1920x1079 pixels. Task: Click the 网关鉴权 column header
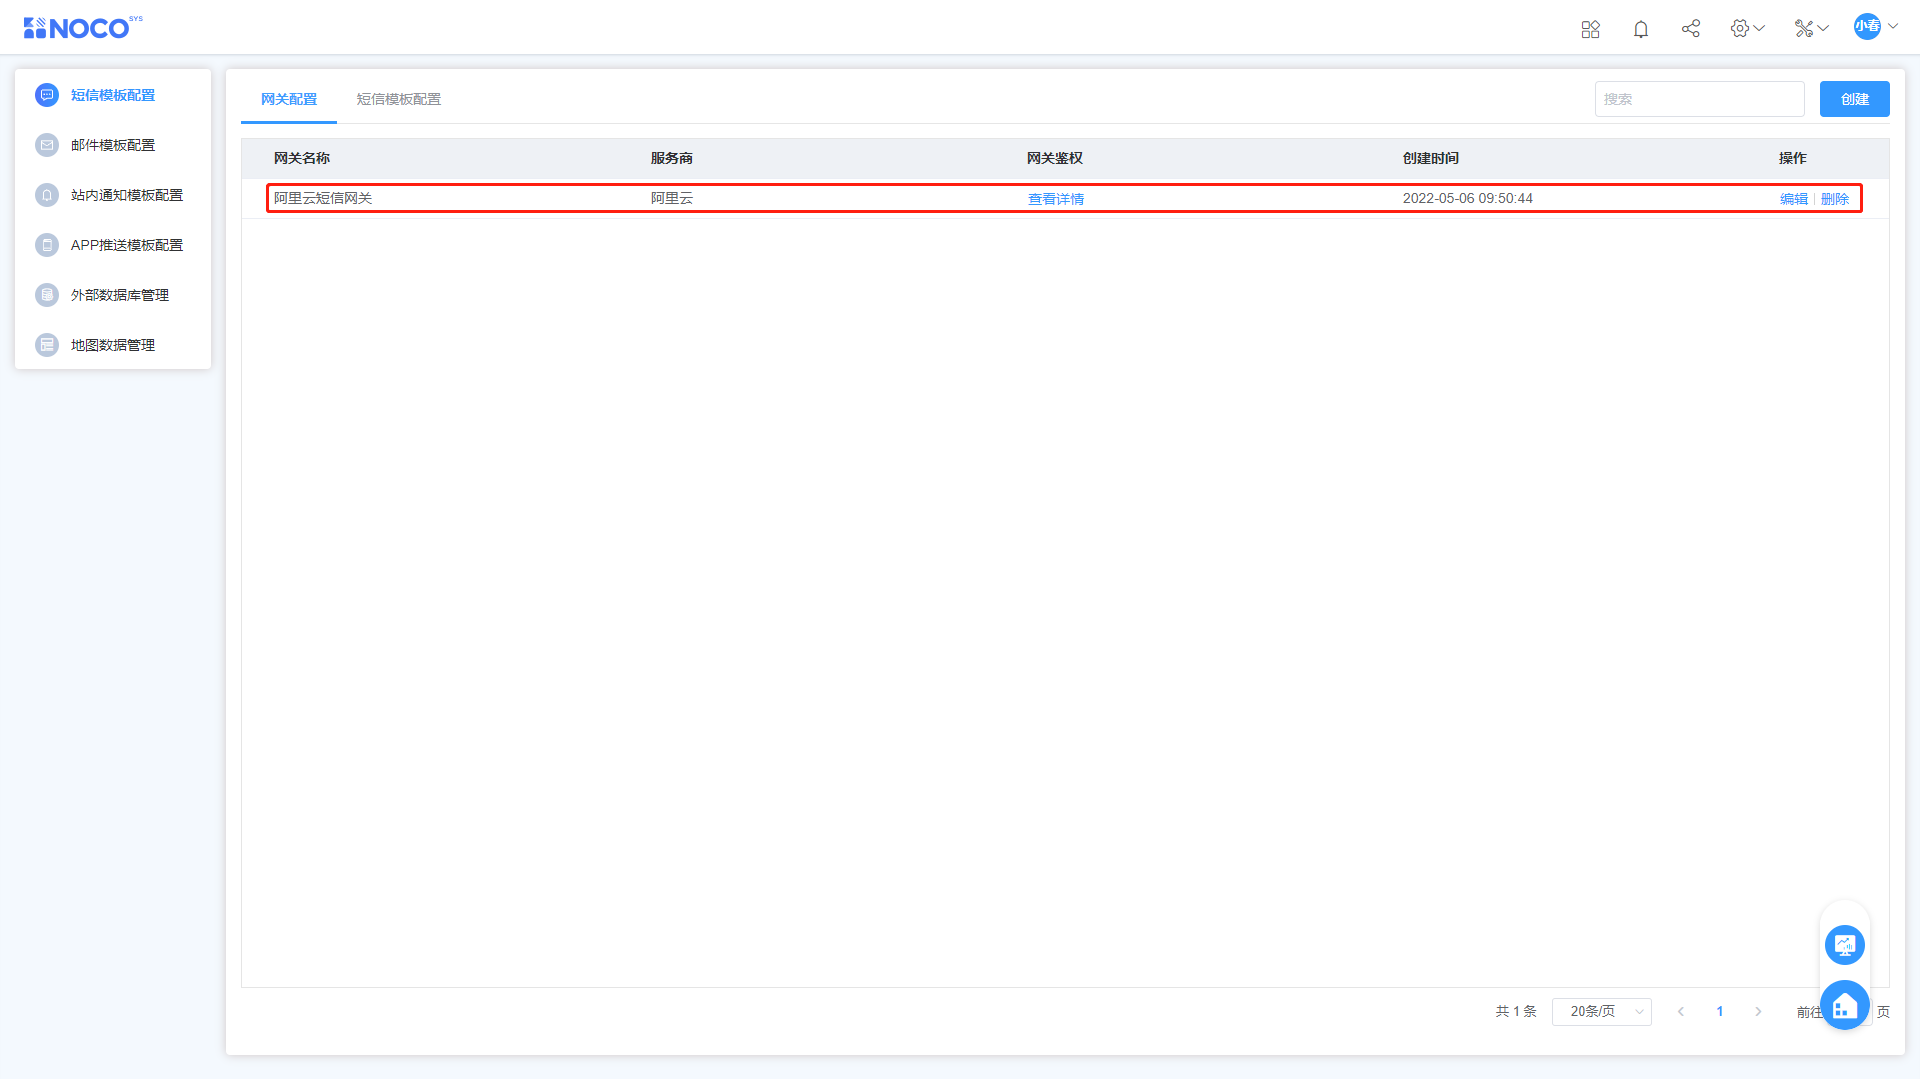(1055, 158)
